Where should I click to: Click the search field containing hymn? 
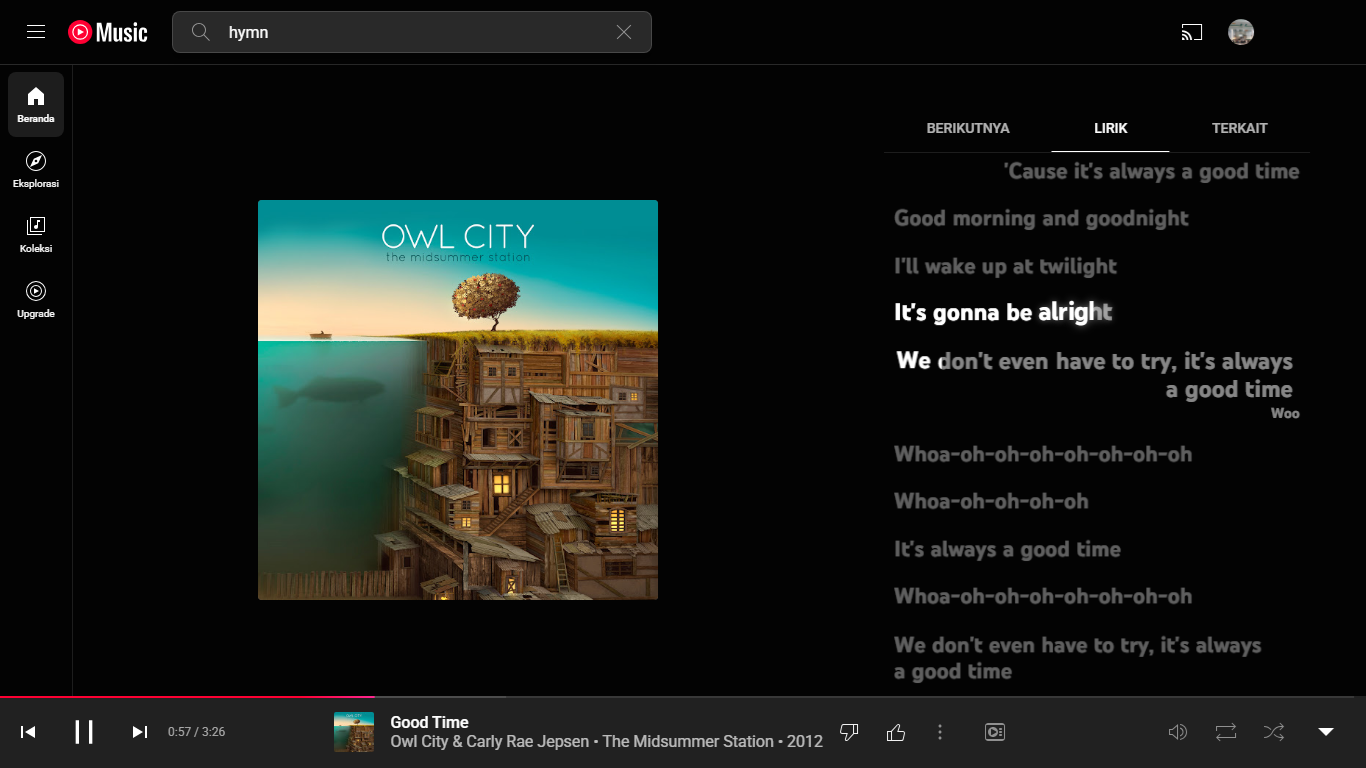[412, 32]
